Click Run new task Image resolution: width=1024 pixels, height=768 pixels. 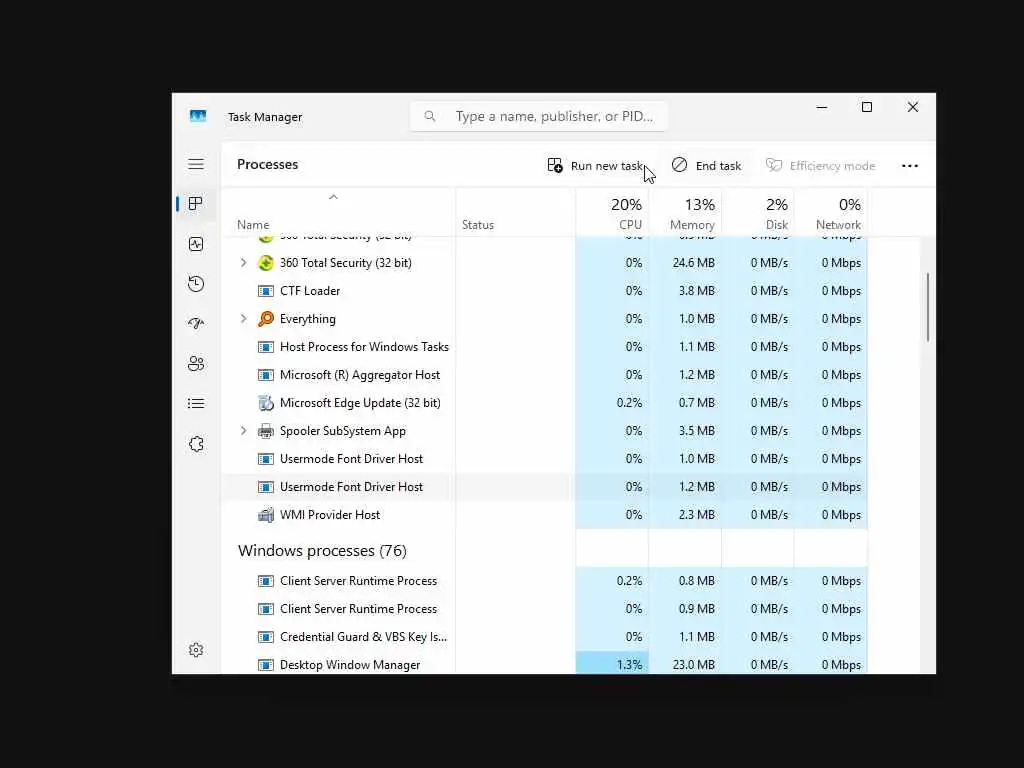coord(595,166)
